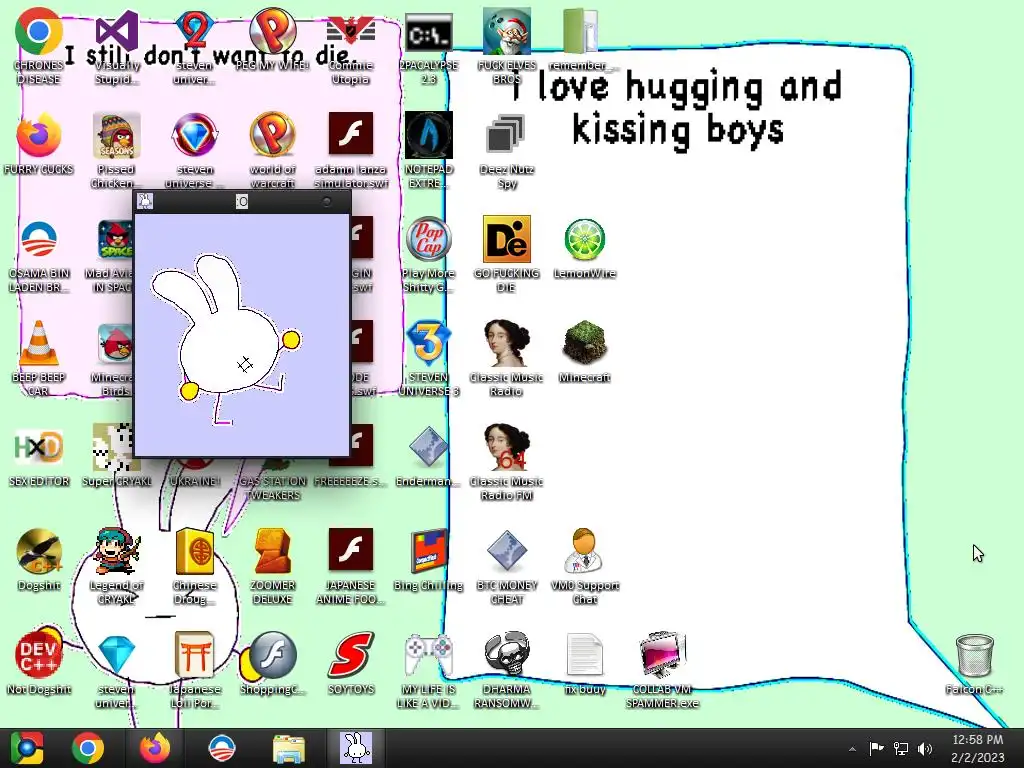1024x768 pixels.
Task: Open the 12:58 PM clock and date
Action: (978, 748)
